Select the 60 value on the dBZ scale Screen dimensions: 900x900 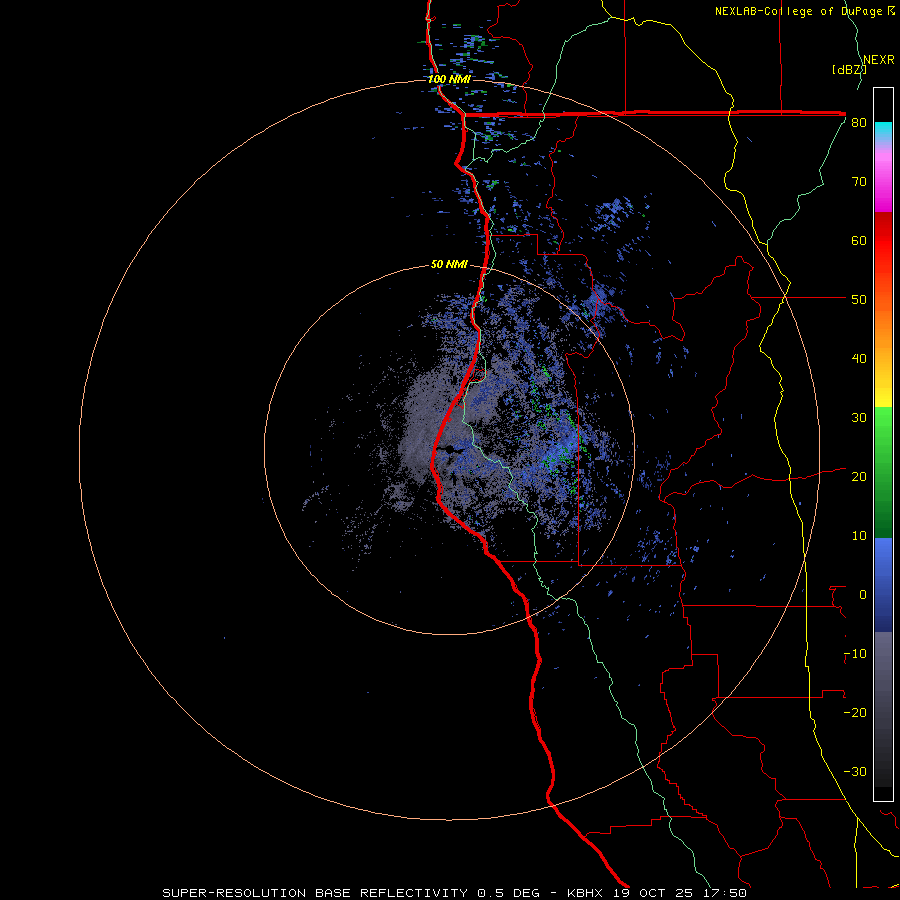click(859, 240)
